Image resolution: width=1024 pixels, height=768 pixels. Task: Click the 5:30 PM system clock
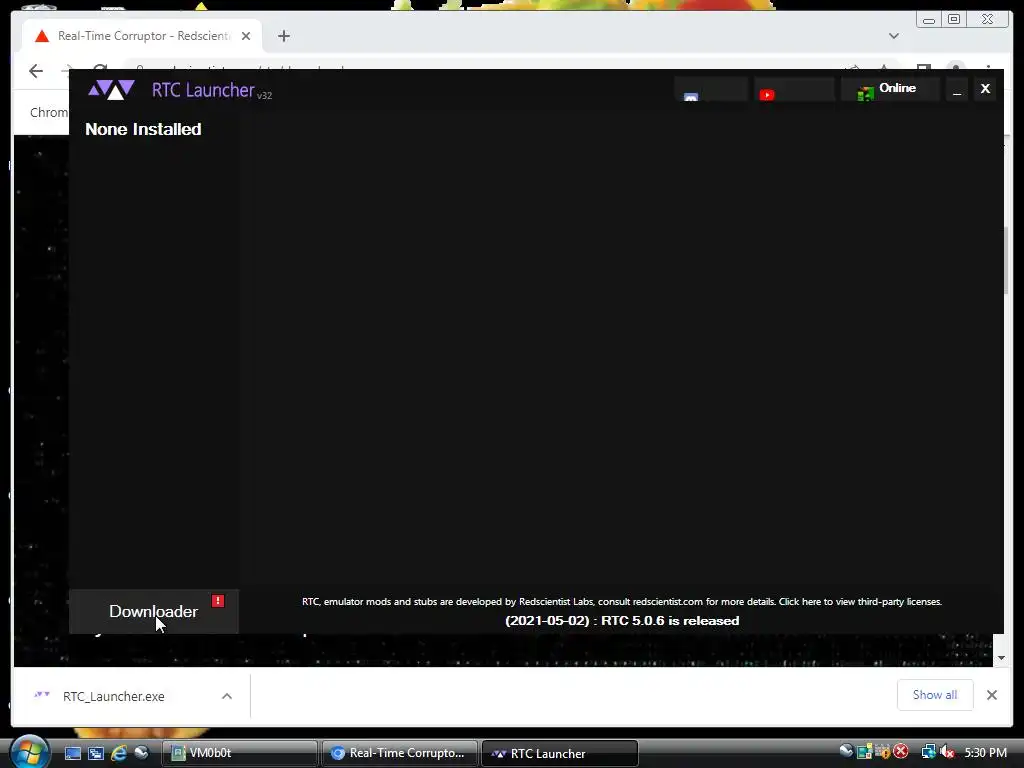point(985,752)
